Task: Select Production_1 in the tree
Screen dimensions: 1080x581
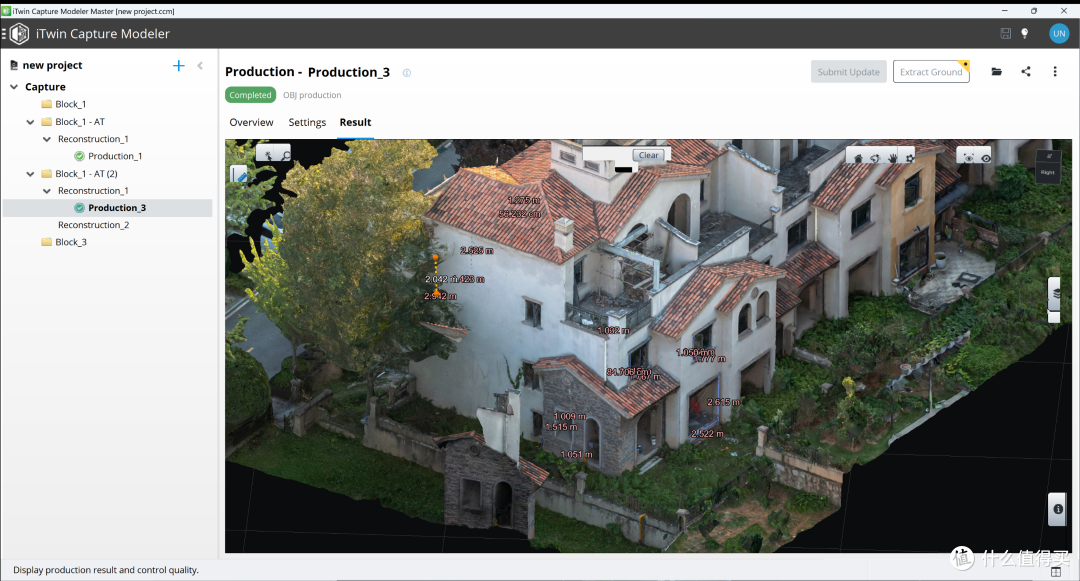Action: pos(115,156)
